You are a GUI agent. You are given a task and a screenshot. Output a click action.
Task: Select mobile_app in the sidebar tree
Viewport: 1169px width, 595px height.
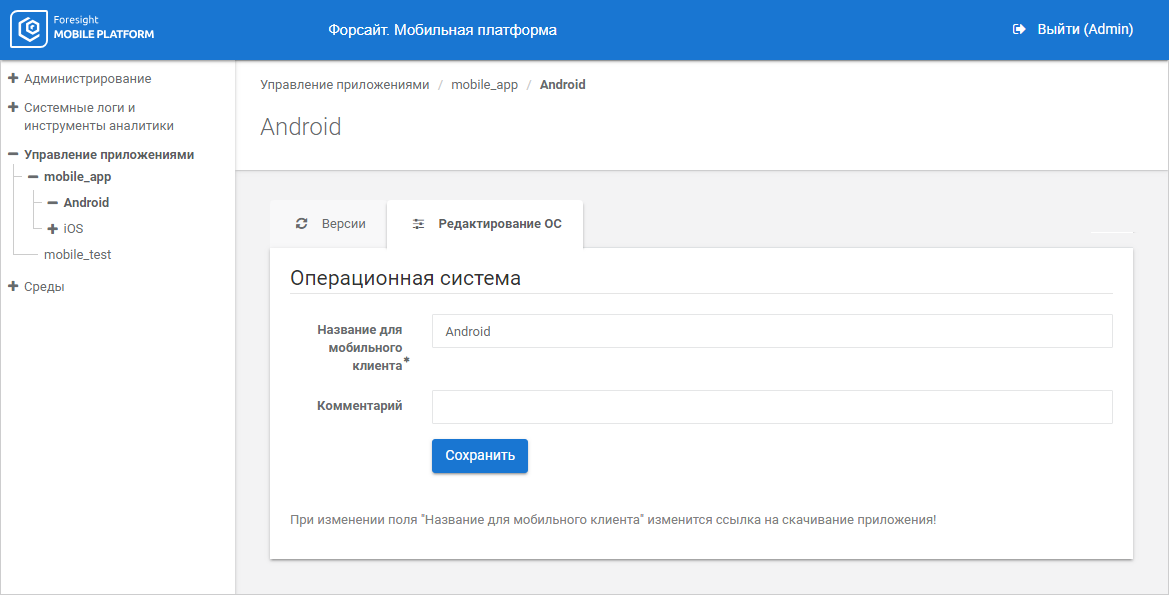[x=78, y=177]
